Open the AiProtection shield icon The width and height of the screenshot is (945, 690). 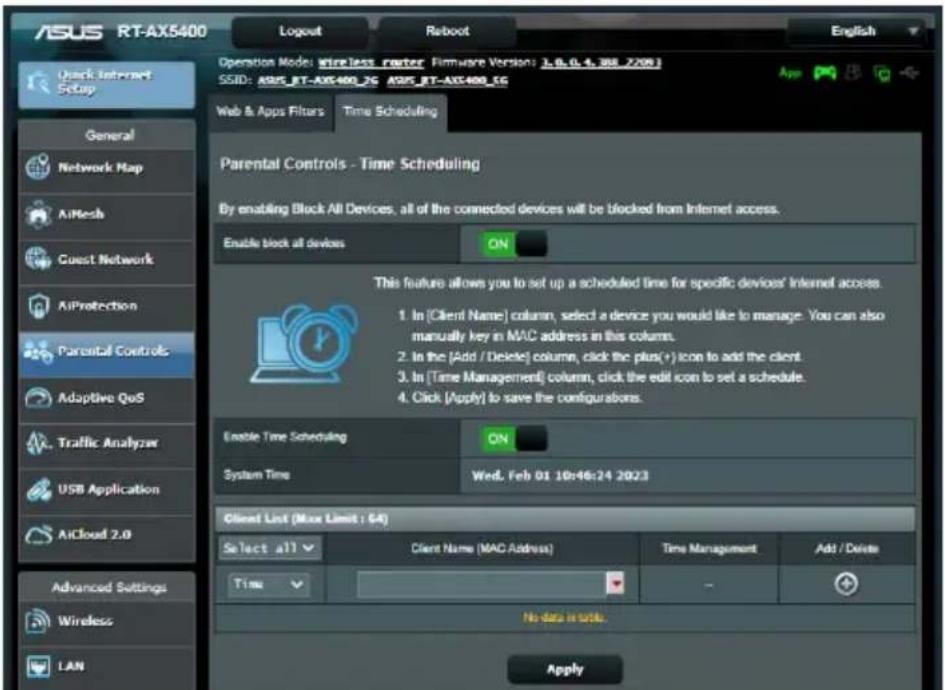pos(38,306)
